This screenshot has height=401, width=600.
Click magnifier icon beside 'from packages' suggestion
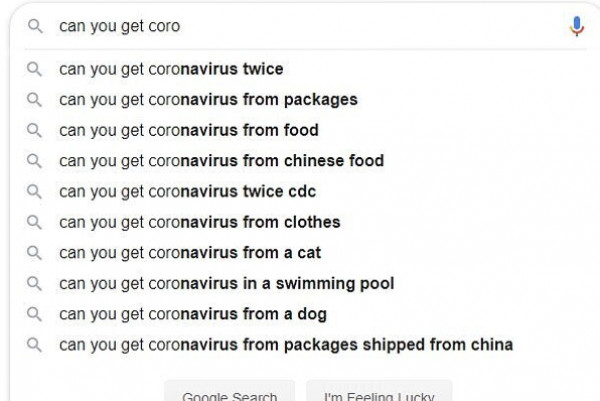(x=34, y=100)
